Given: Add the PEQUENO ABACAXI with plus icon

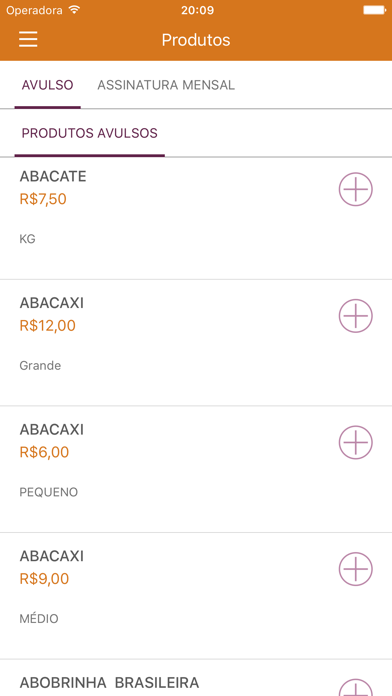Looking at the screenshot, I should [x=356, y=443].
